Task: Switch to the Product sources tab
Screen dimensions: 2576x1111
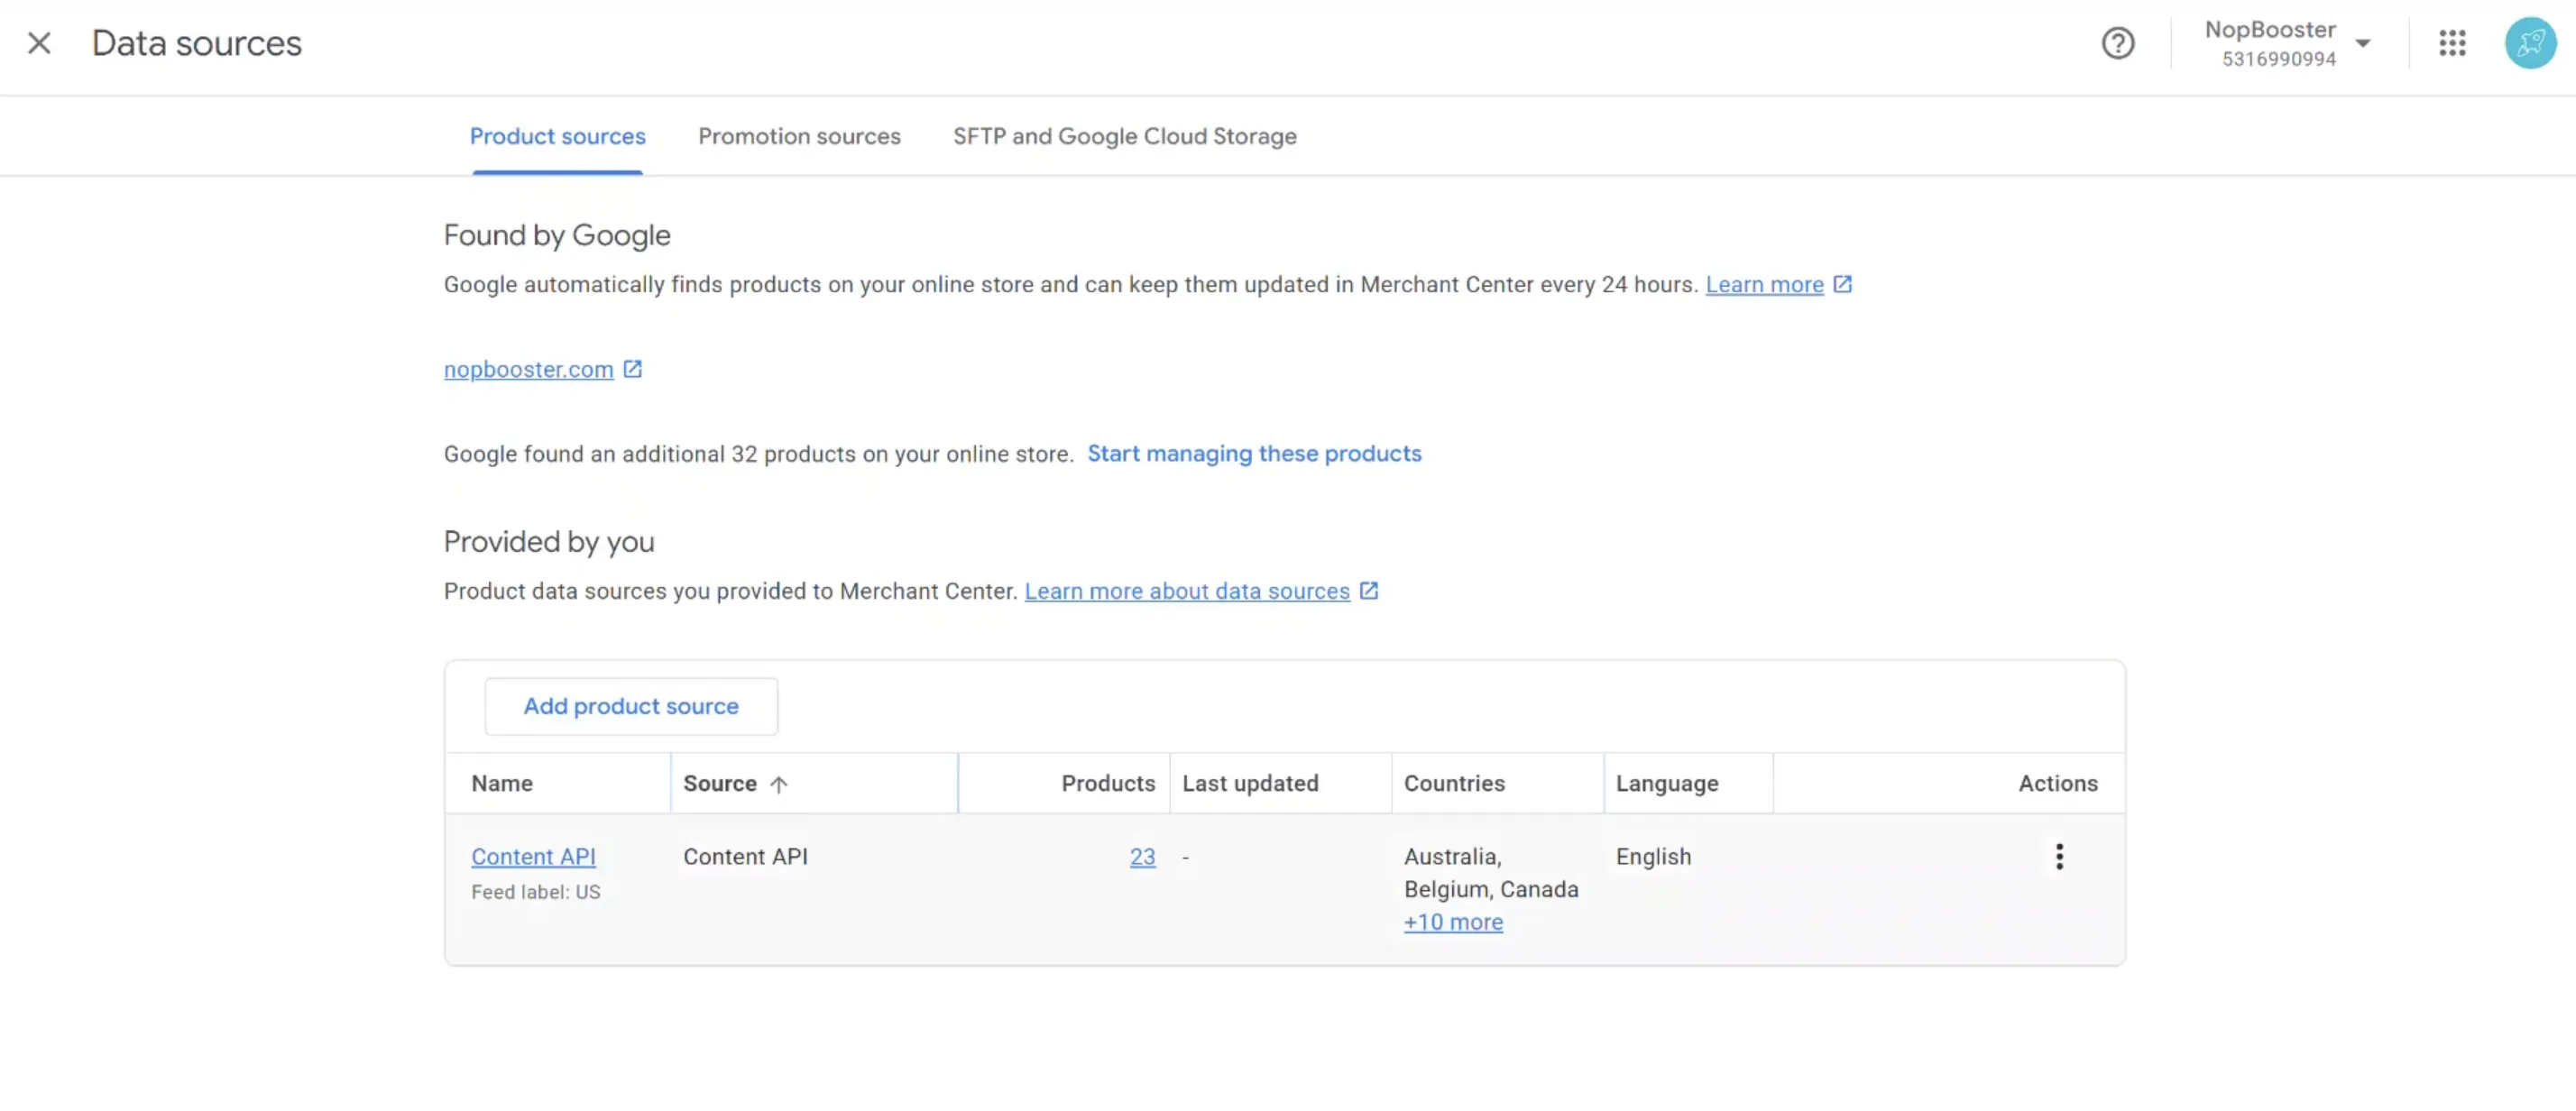Action: [x=557, y=136]
